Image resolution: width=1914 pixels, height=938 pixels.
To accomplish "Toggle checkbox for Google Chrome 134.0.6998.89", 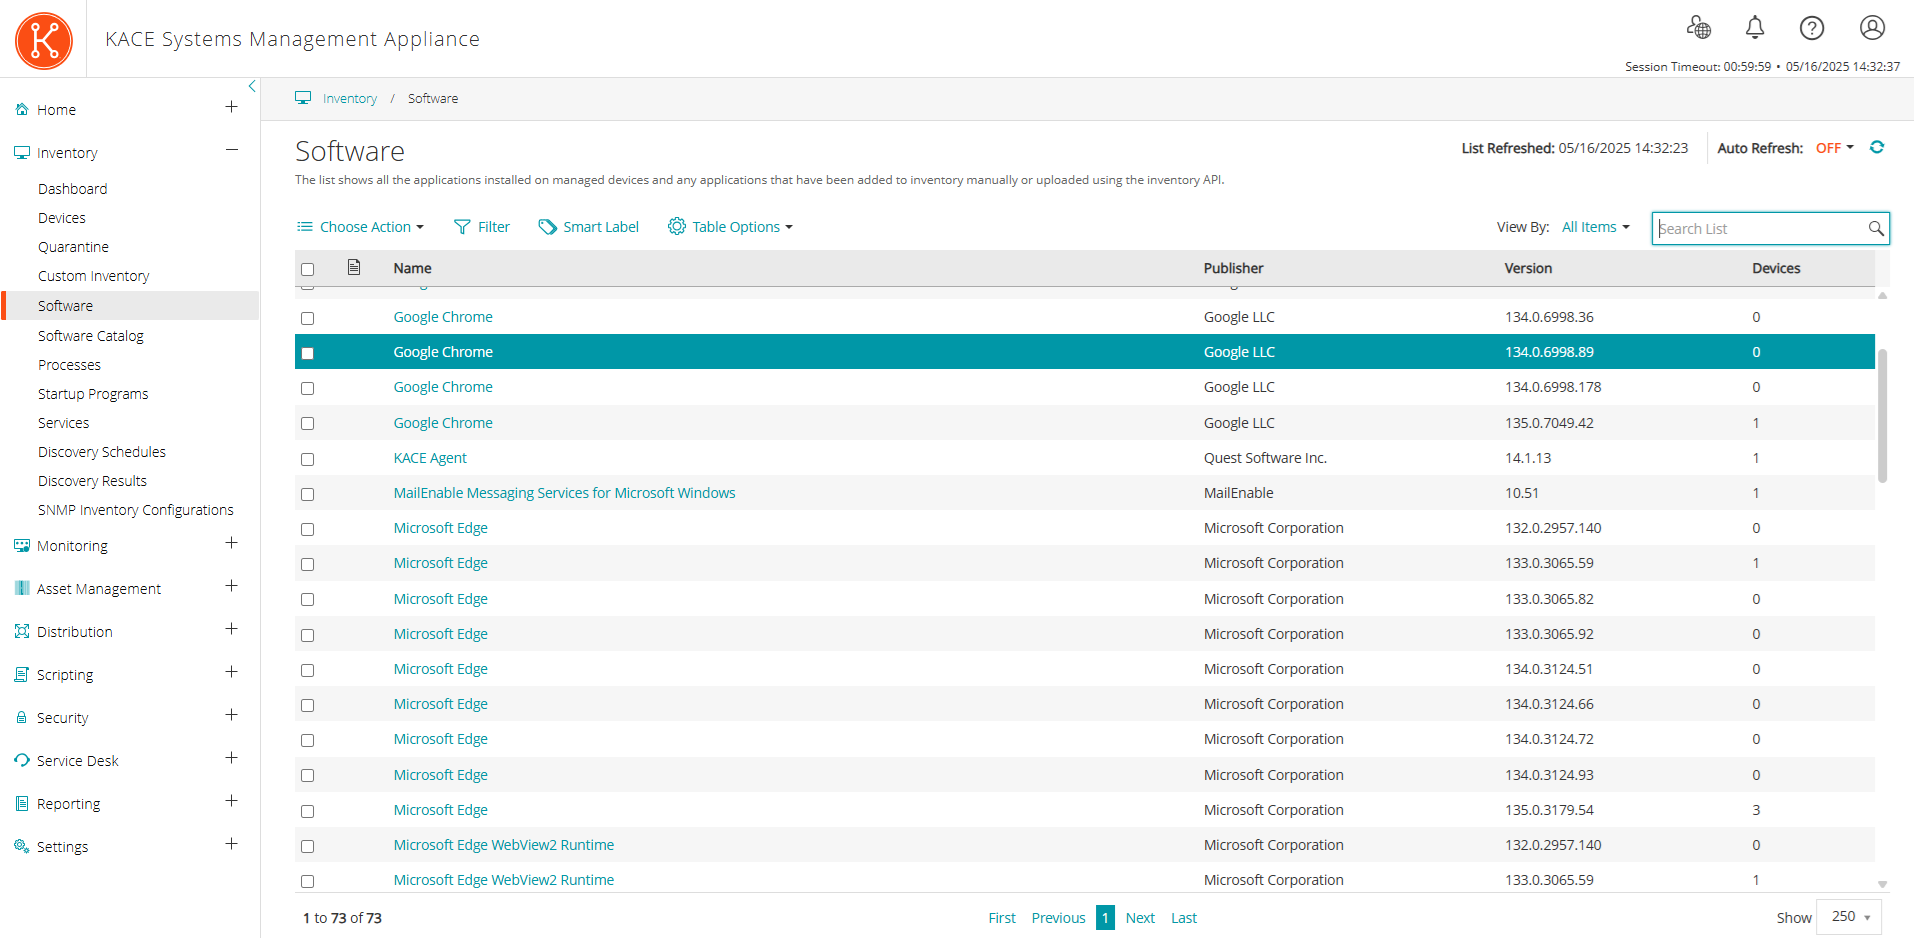I will click(308, 353).
